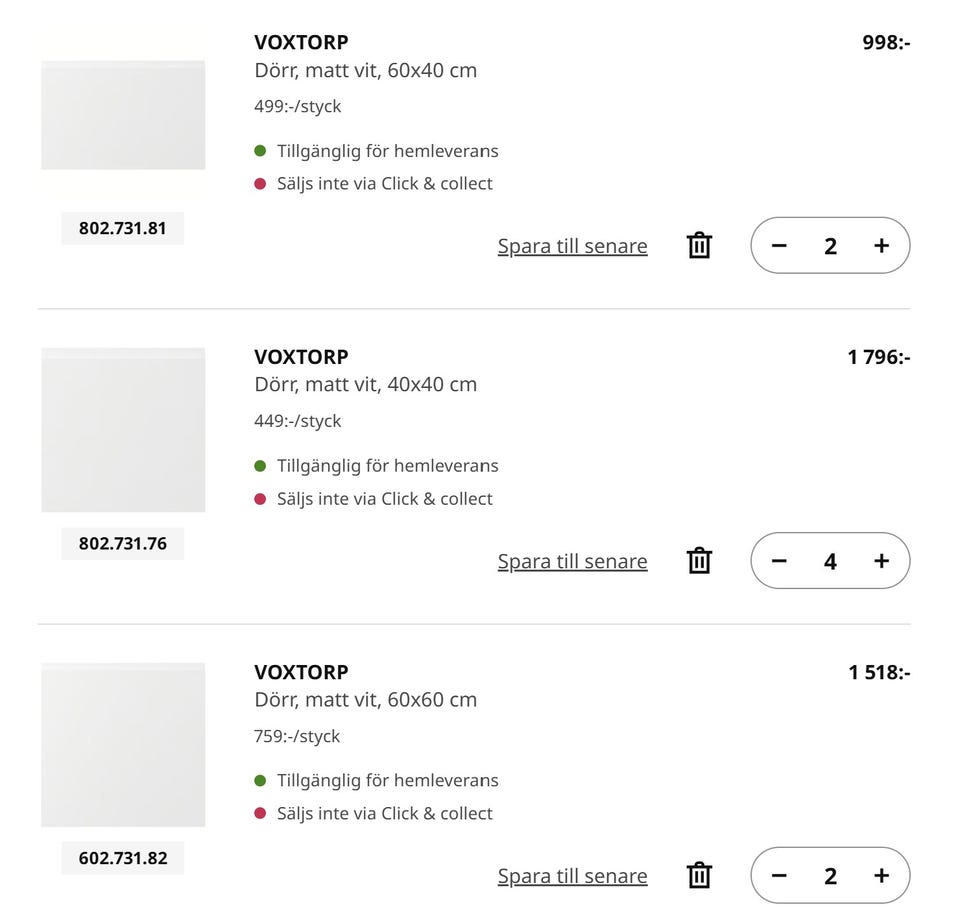Viewport: 960px width, 907px height.
Task: Trash the 60x60 cm VOXTORP door
Action: coord(699,875)
